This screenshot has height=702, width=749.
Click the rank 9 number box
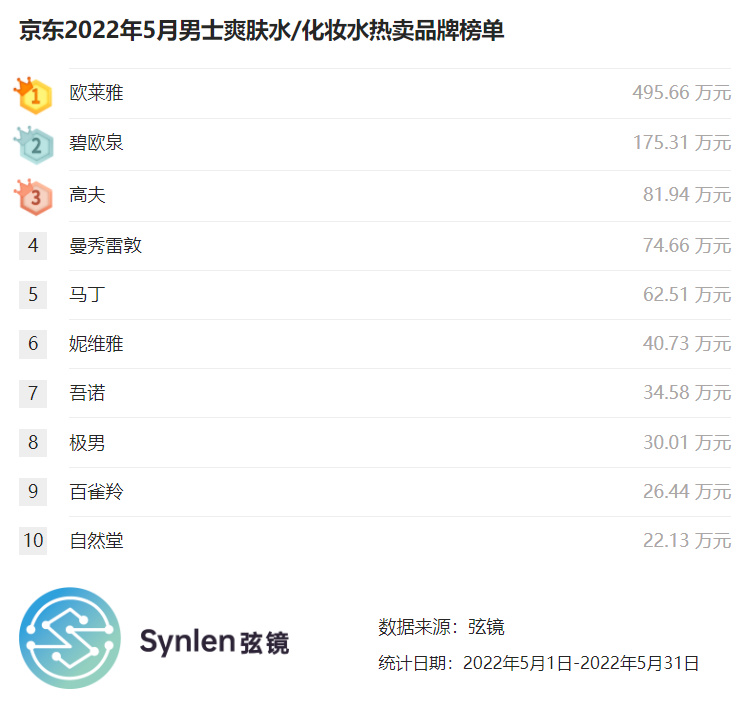pyautogui.click(x=33, y=492)
